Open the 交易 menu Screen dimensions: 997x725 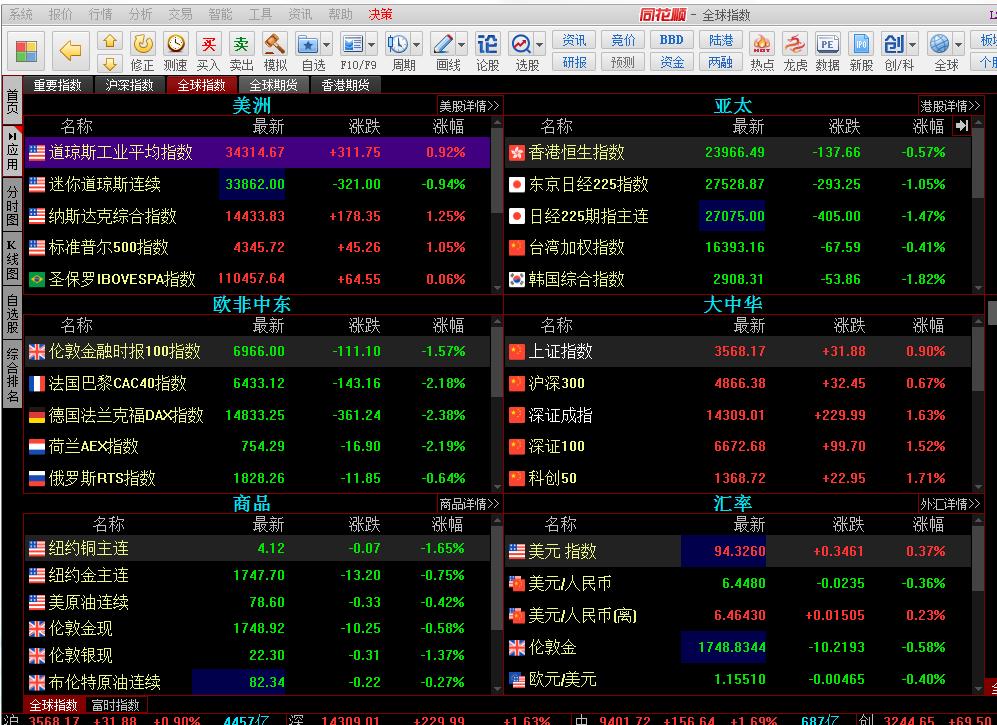pyautogui.click(x=180, y=14)
